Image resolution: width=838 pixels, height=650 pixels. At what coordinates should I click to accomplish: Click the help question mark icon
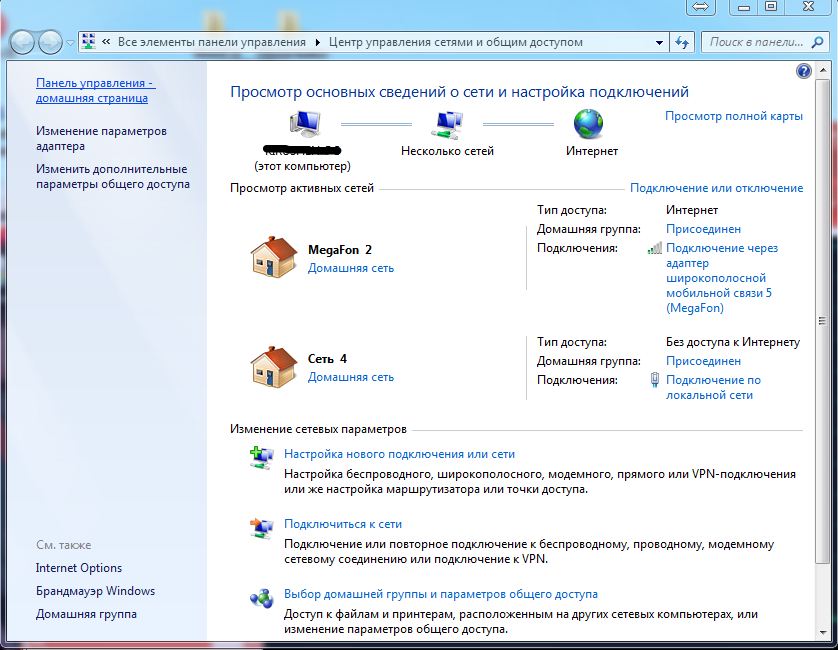pos(803,71)
